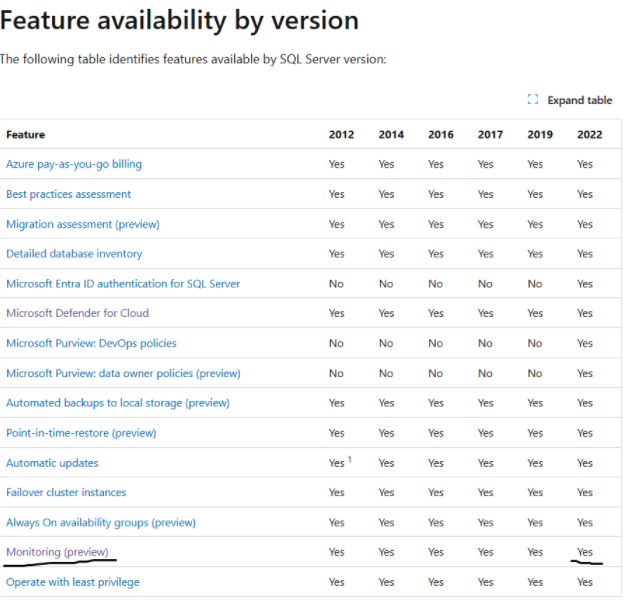The width and height of the screenshot is (634, 604).
Task: Click 2017 cell for Microsoft Defender for Cloud
Action: (485, 313)
